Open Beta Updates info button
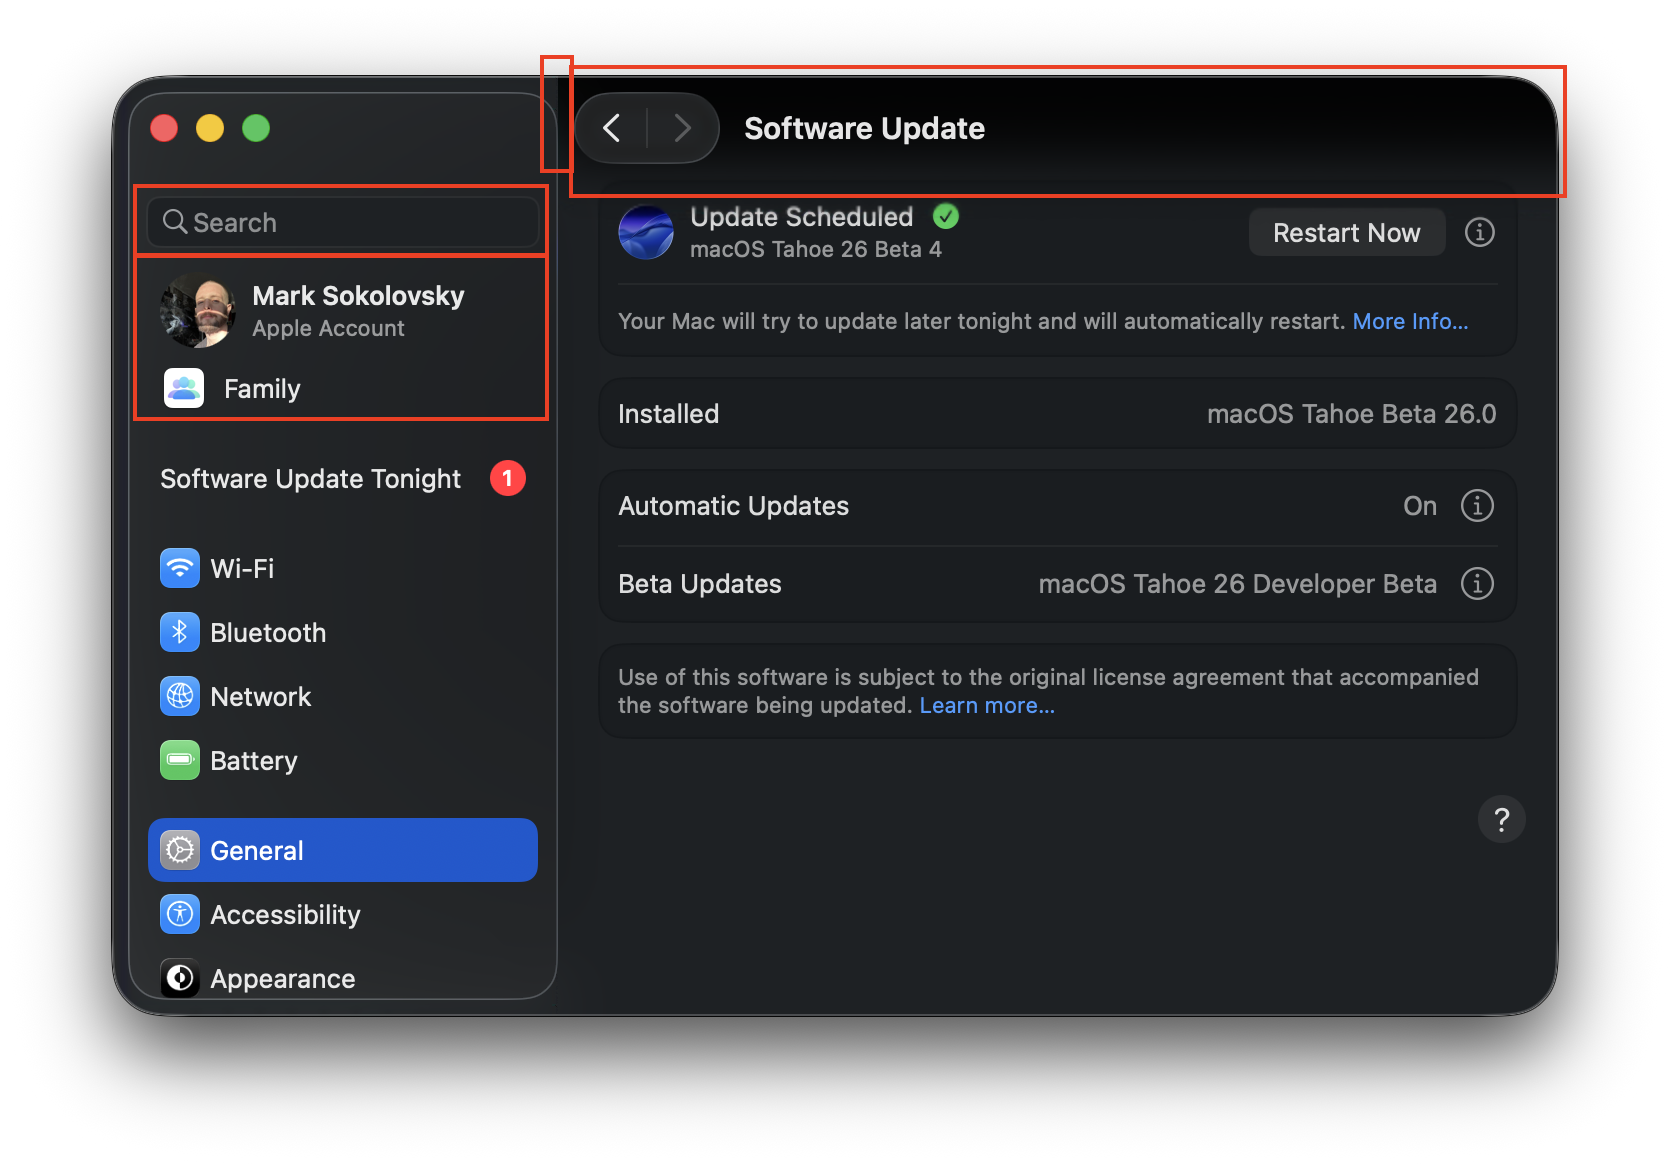 tap(1477, 584)
